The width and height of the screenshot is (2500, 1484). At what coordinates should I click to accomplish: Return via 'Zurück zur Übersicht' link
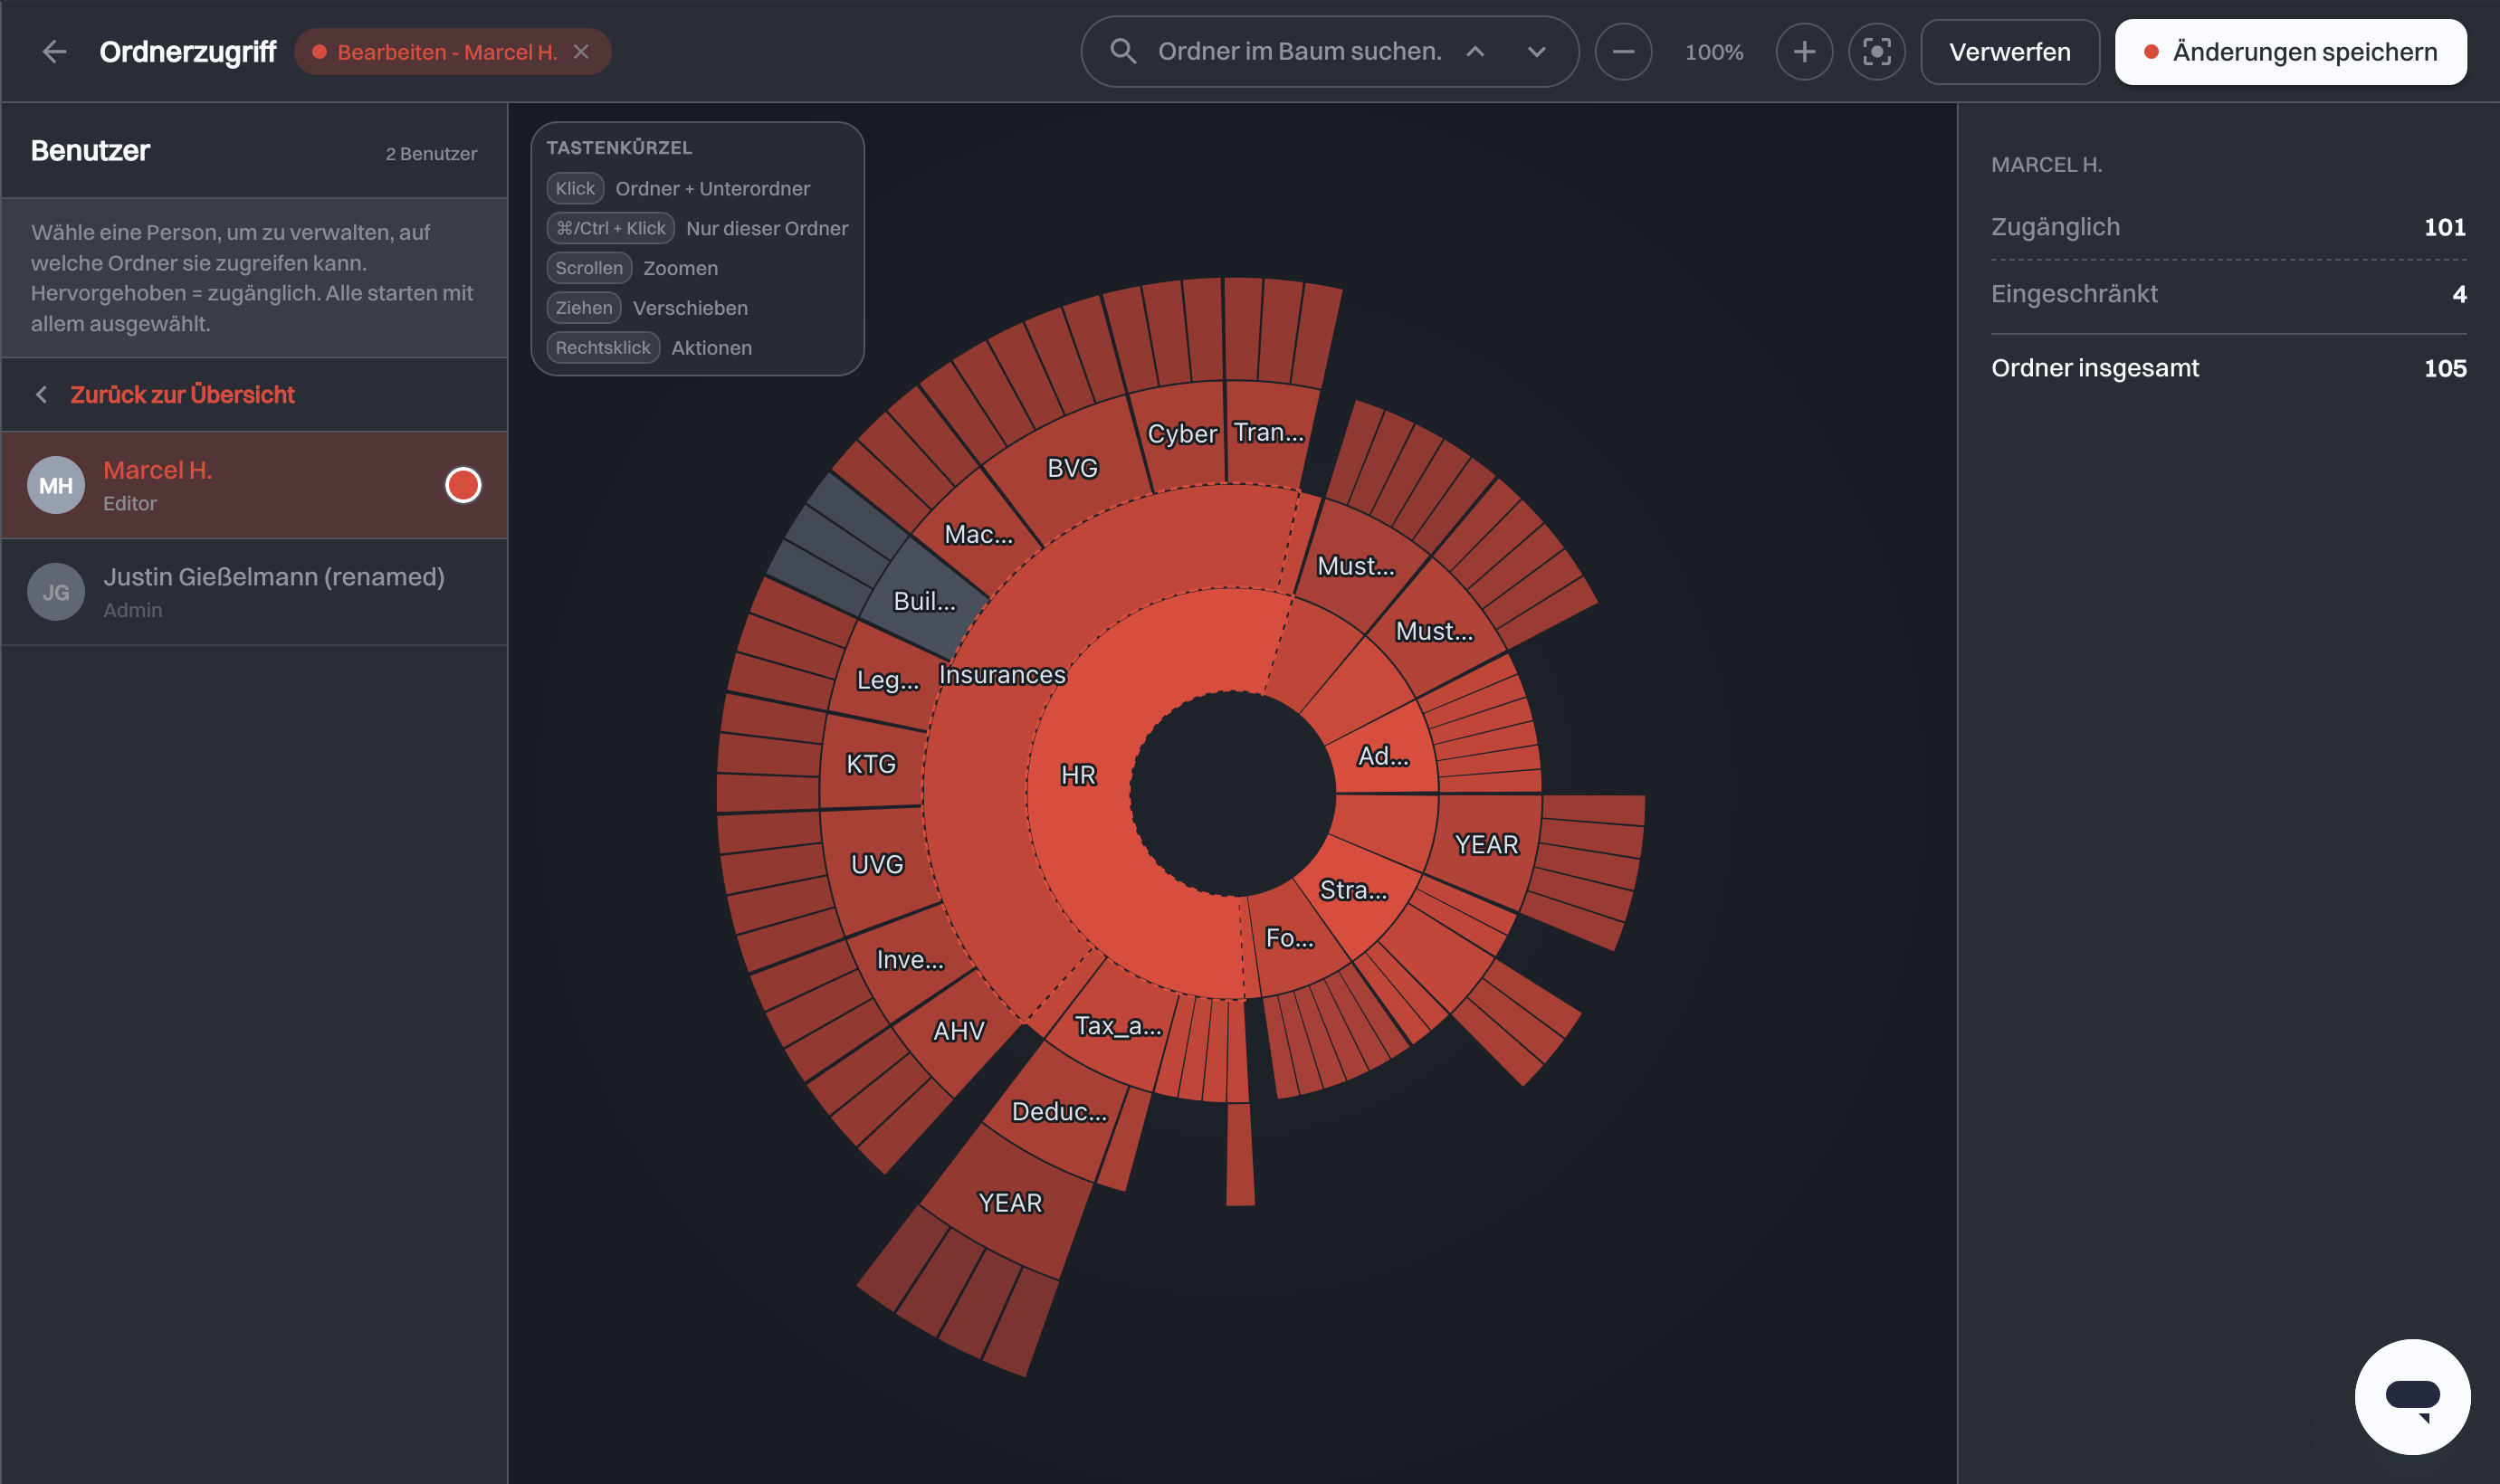(x=182, y=394)
